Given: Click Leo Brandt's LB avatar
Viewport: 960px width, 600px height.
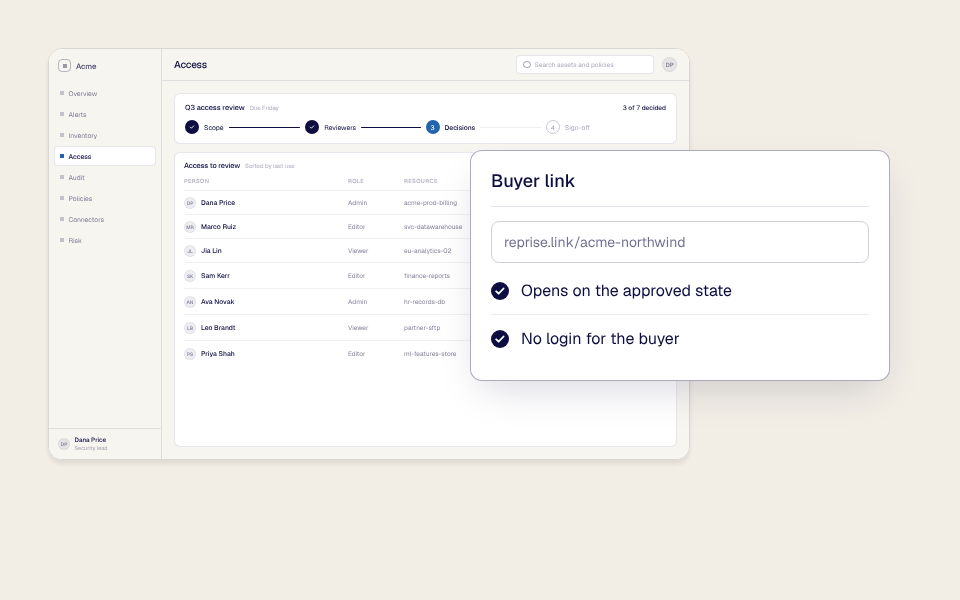Looking at the screenshot, I should tap(190, 328).
